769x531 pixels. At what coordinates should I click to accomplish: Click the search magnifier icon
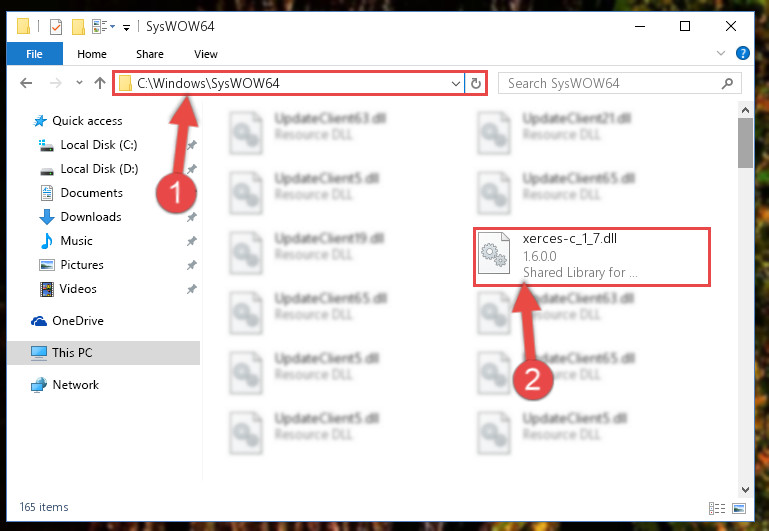727,83
